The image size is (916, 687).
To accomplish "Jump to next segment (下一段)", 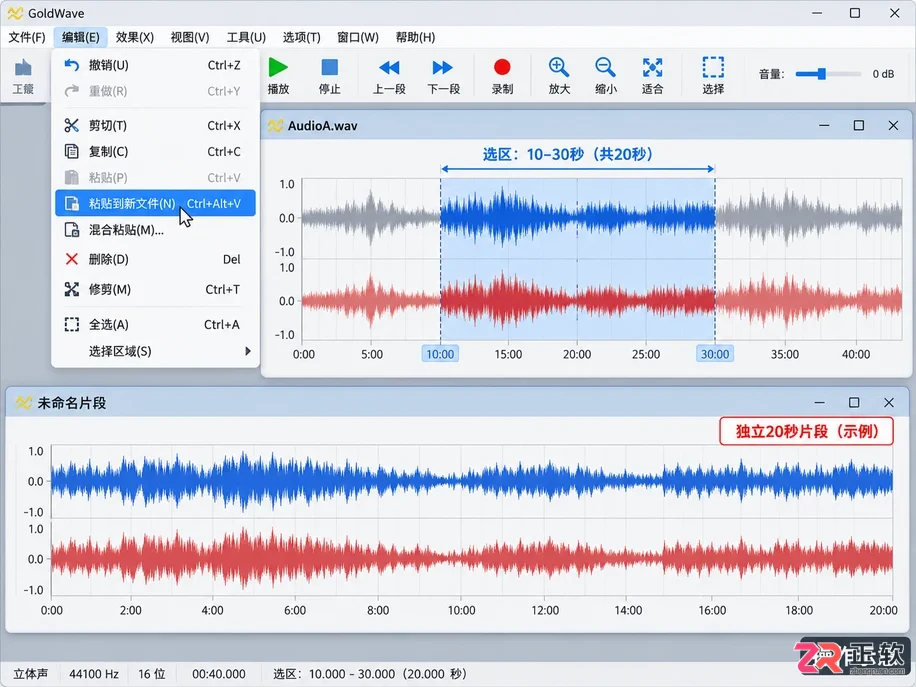I will 443,75.
